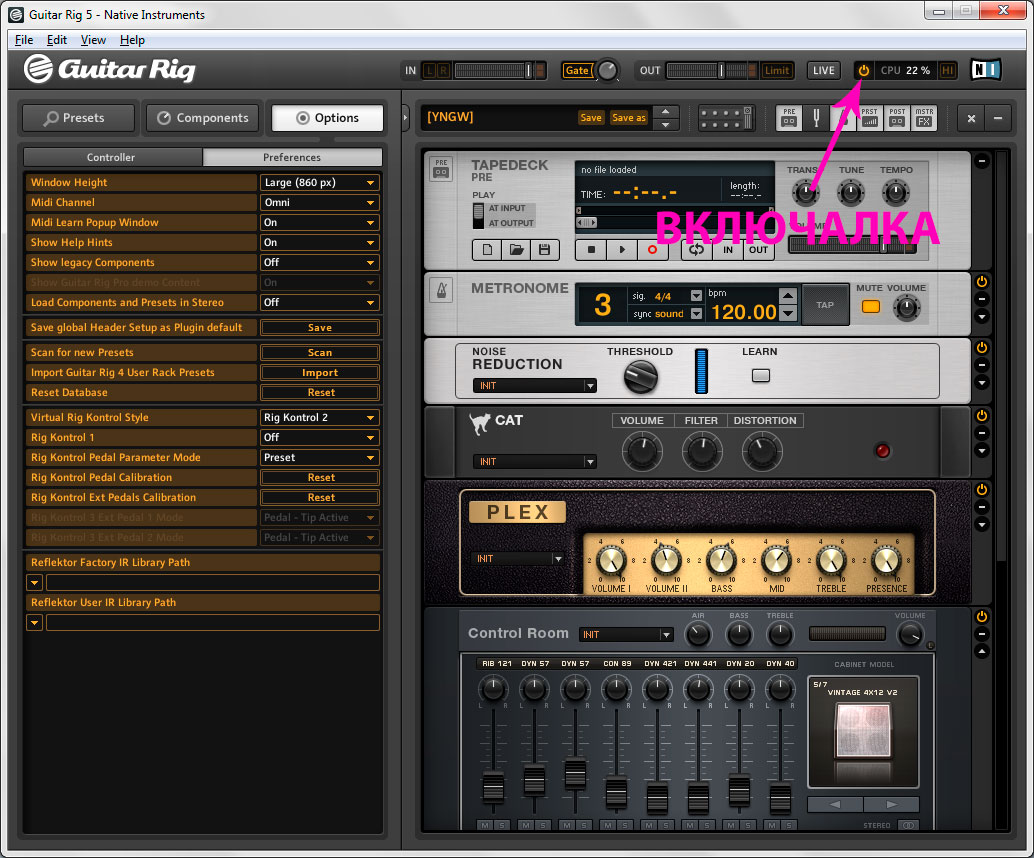Click Metronome TAP tempo button

(x=825, y=305)
